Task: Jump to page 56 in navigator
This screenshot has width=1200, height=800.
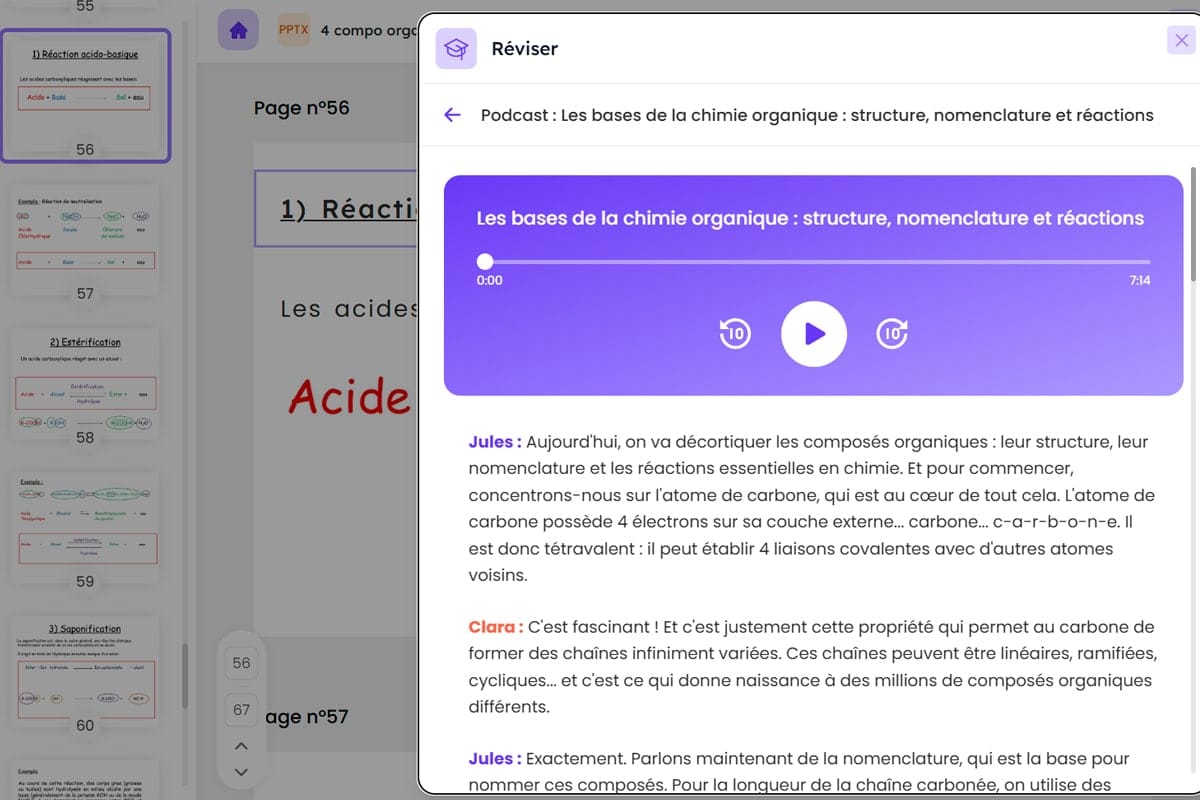Action: coord(241,663)
